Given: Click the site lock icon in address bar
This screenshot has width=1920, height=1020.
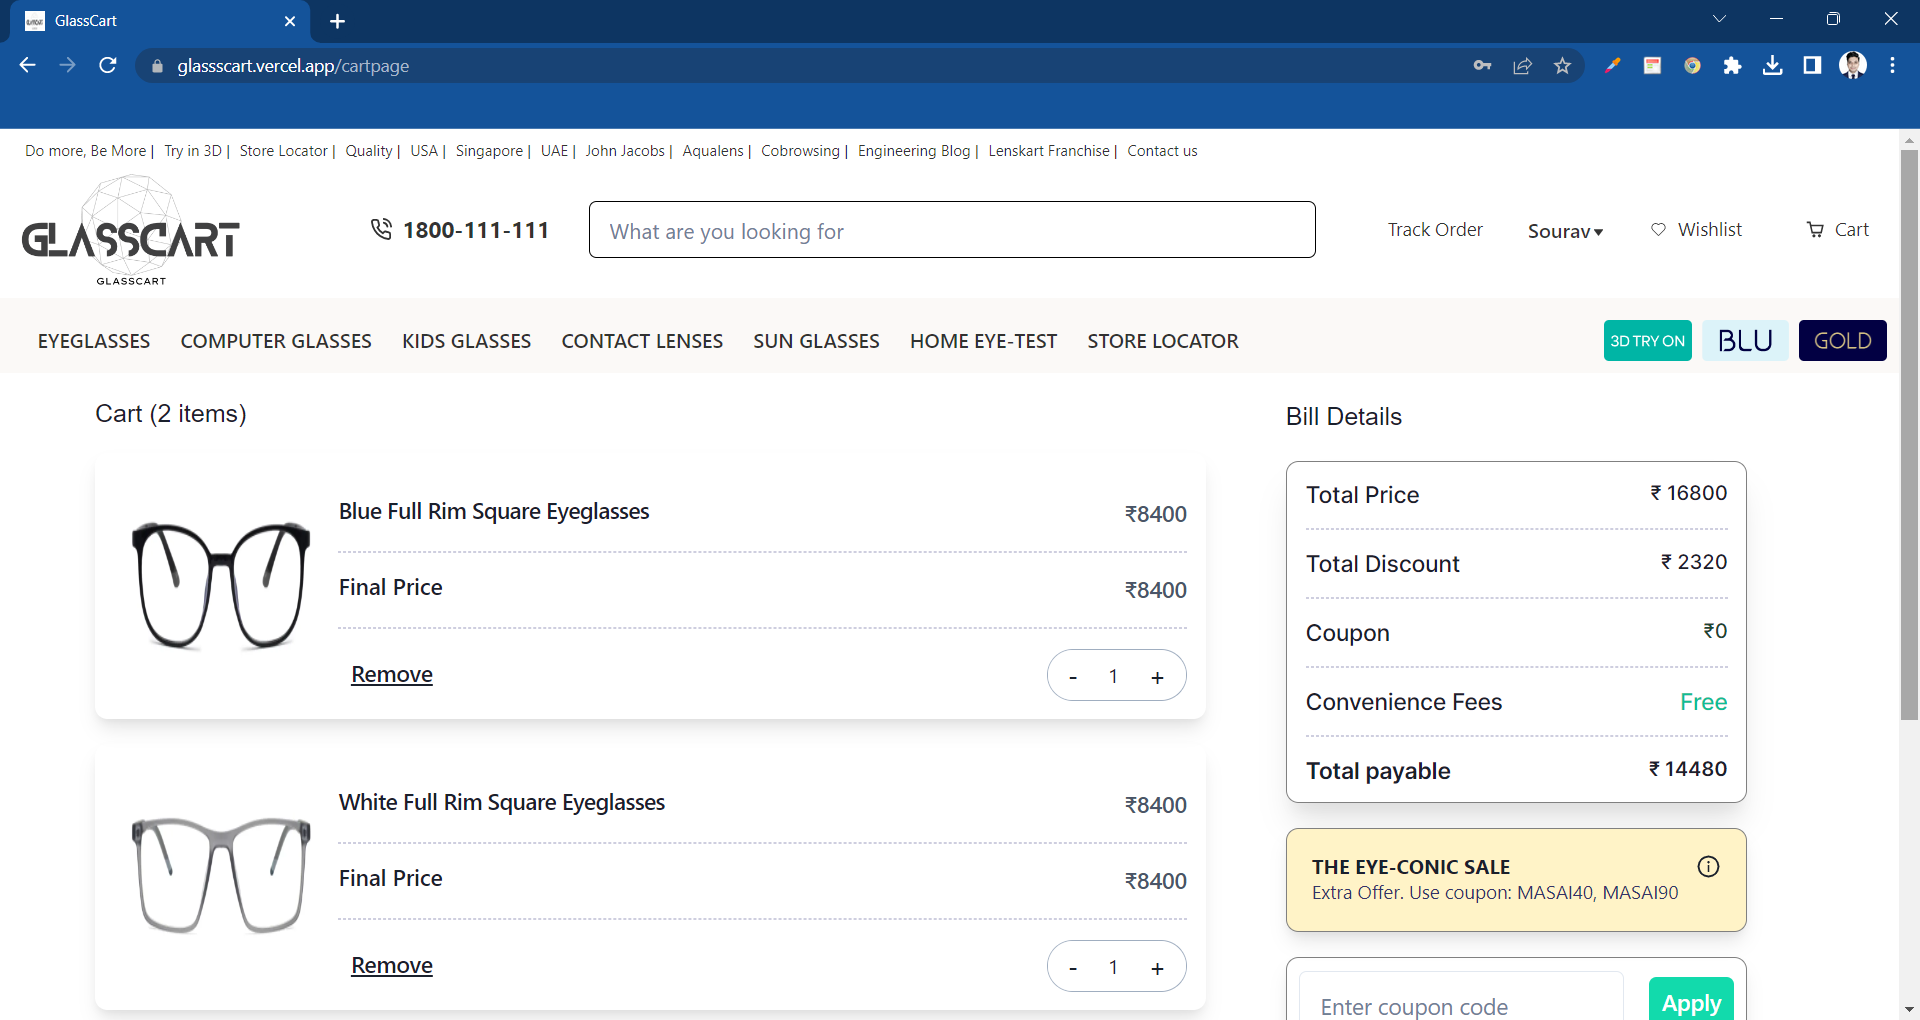Looking at the screenshot, I should coord(157,66).
